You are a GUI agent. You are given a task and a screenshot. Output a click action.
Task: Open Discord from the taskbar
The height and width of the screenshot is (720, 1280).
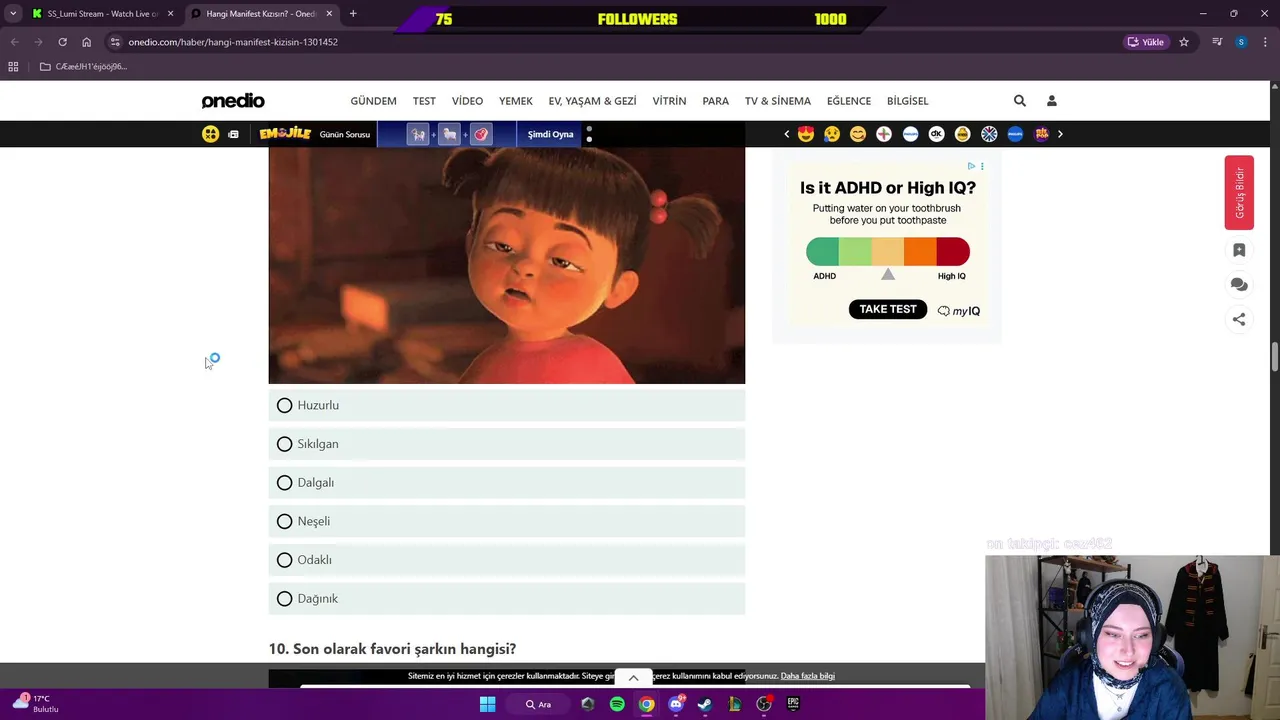pyautogui.click(x=676, y=704)
